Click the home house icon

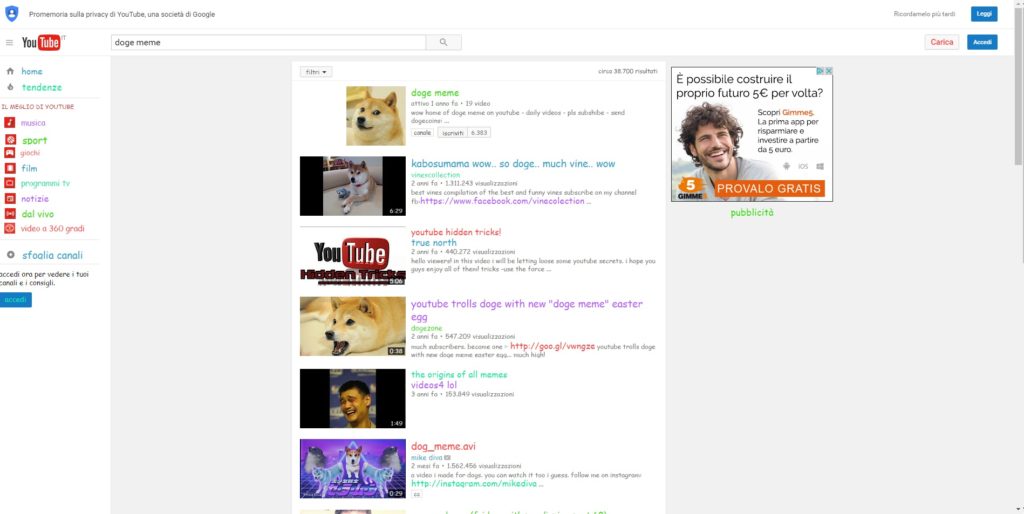10,71
